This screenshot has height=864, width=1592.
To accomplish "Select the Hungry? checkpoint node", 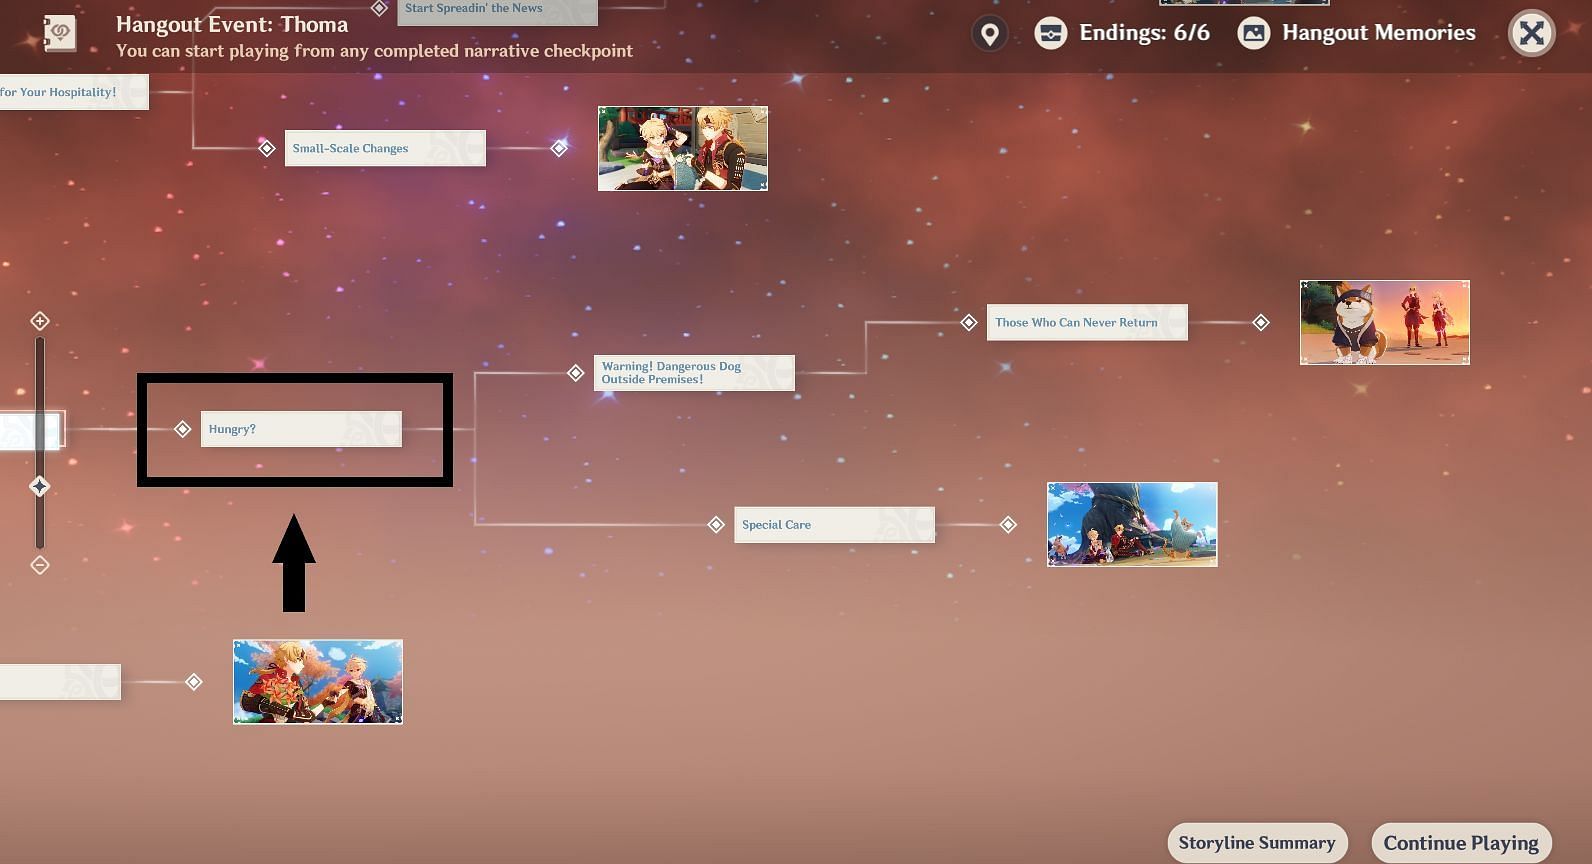I will (300, 429).
